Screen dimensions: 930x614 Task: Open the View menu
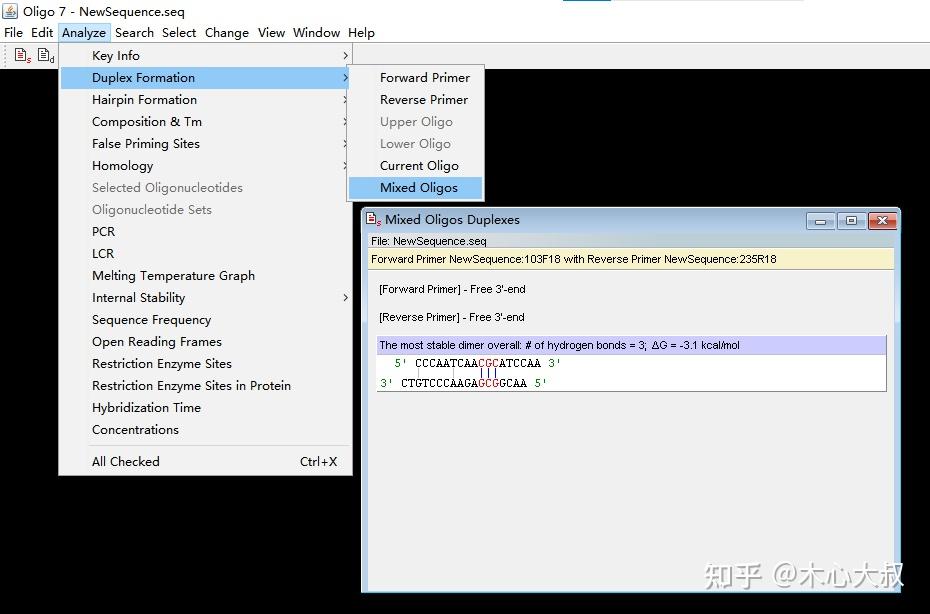(x=271, y=33)
